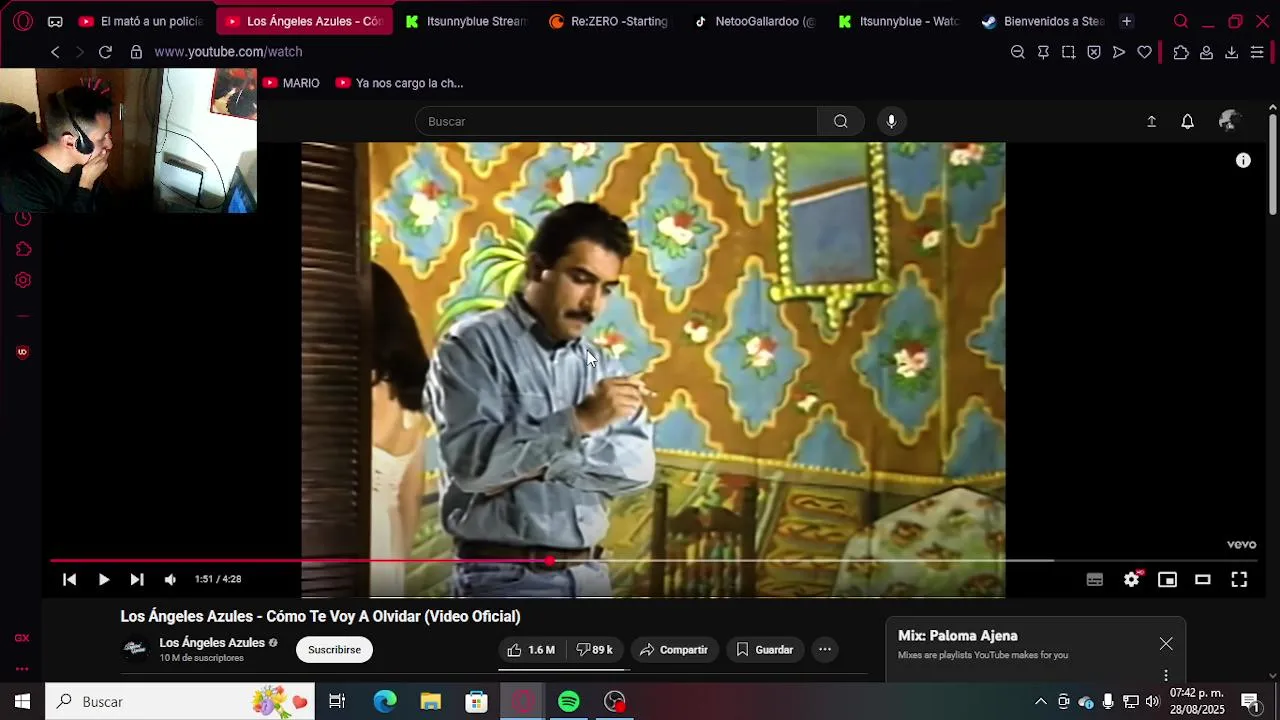Reload the page with the refresh icon

click(x=105, y=52)
